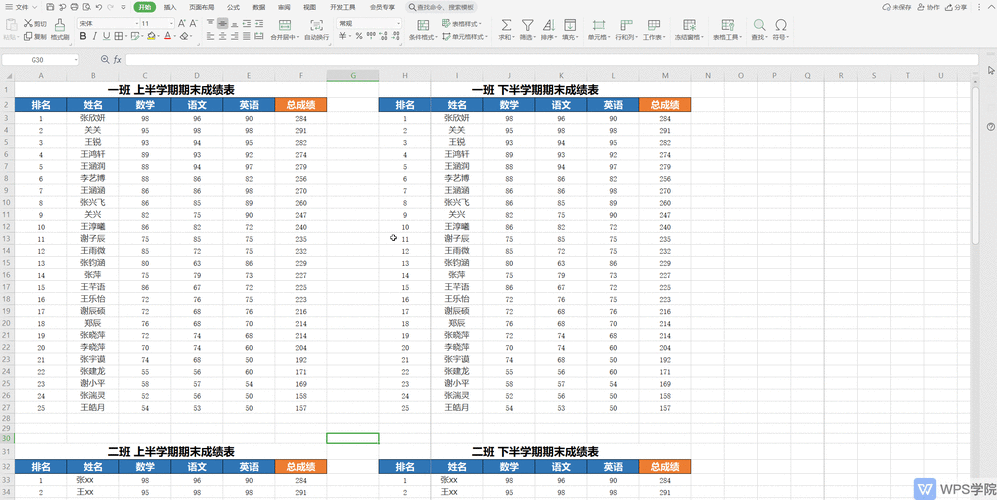
Task: Open the Cell Style (单元格样式) dropdown
Action: click(x=465, y=36)
